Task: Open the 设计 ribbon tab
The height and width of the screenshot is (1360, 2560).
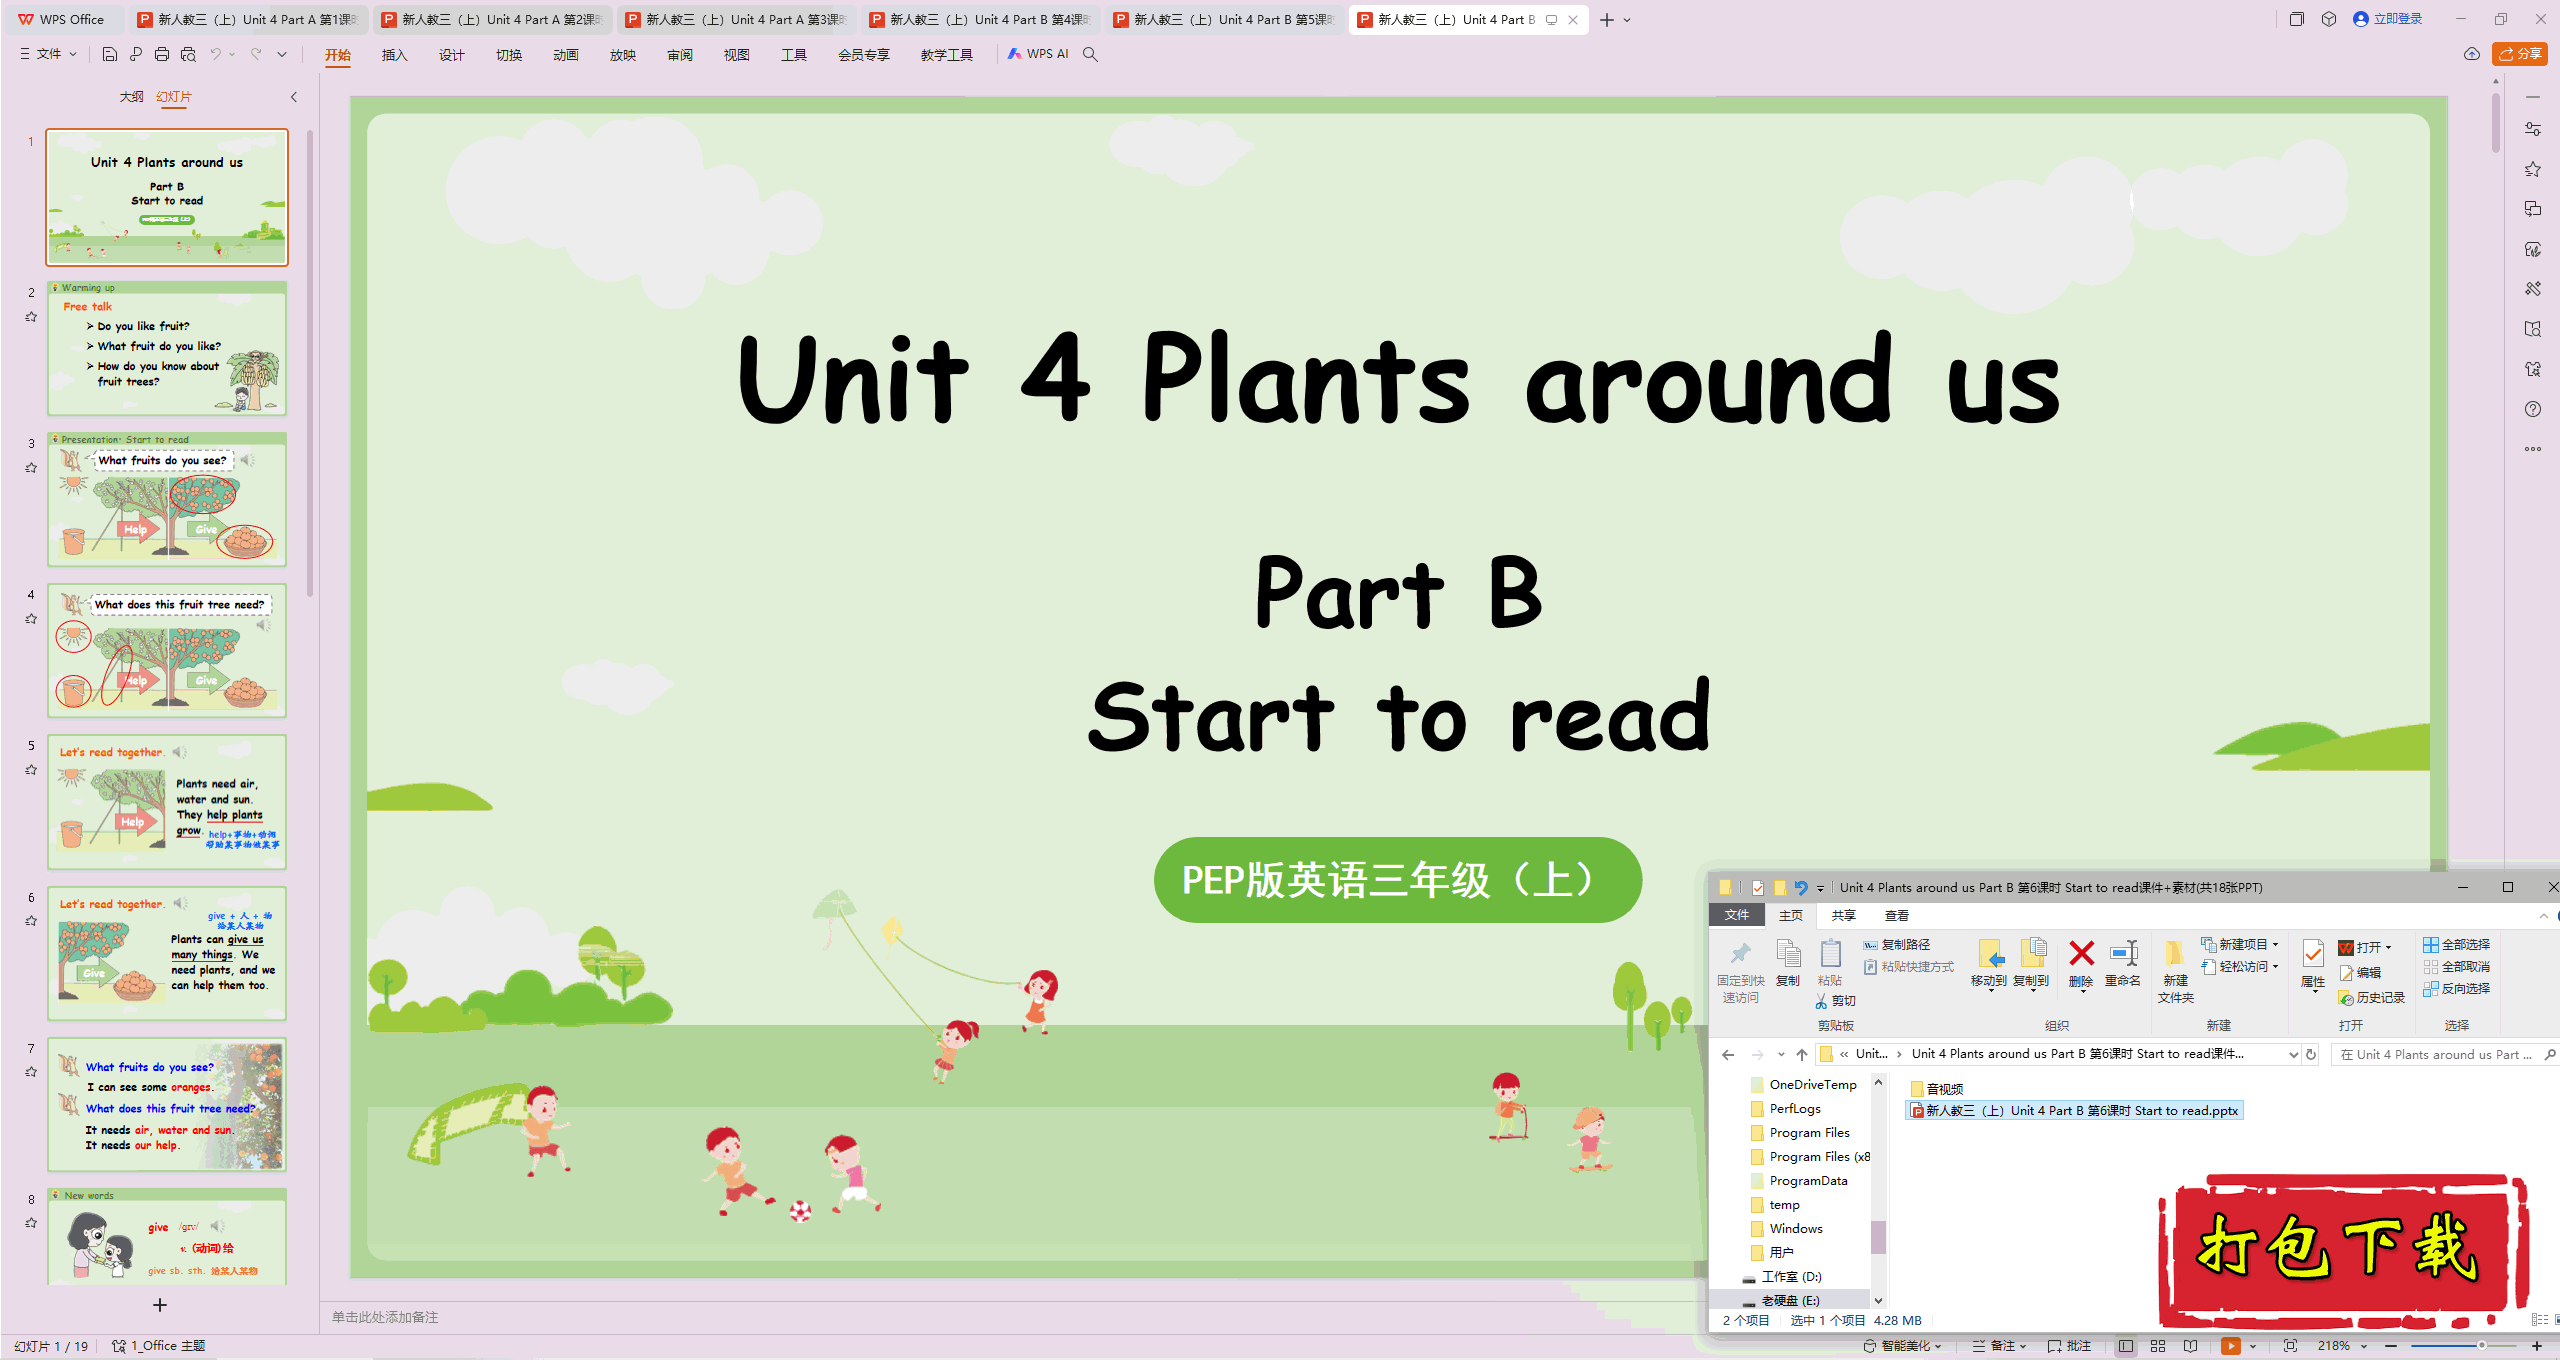Action: click(451, 55)
